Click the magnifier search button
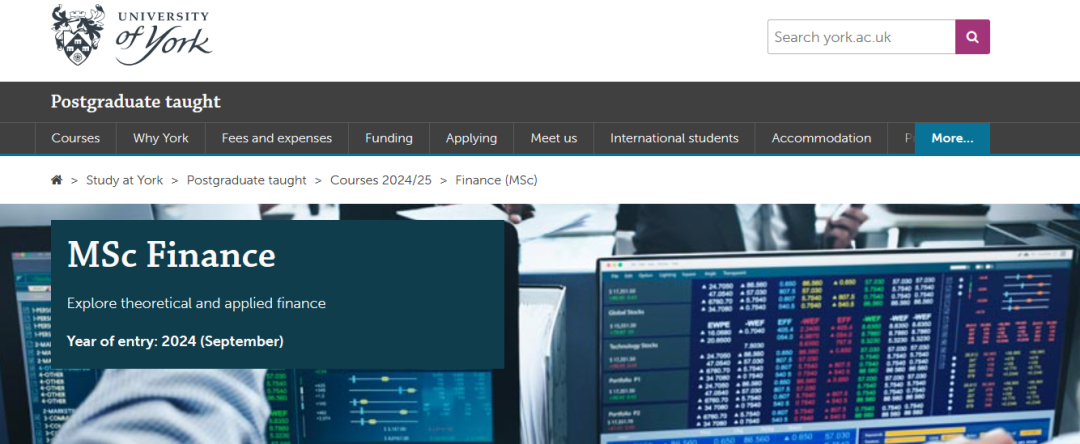Screen dimensions: 1080x444 (x=973, y=36)
